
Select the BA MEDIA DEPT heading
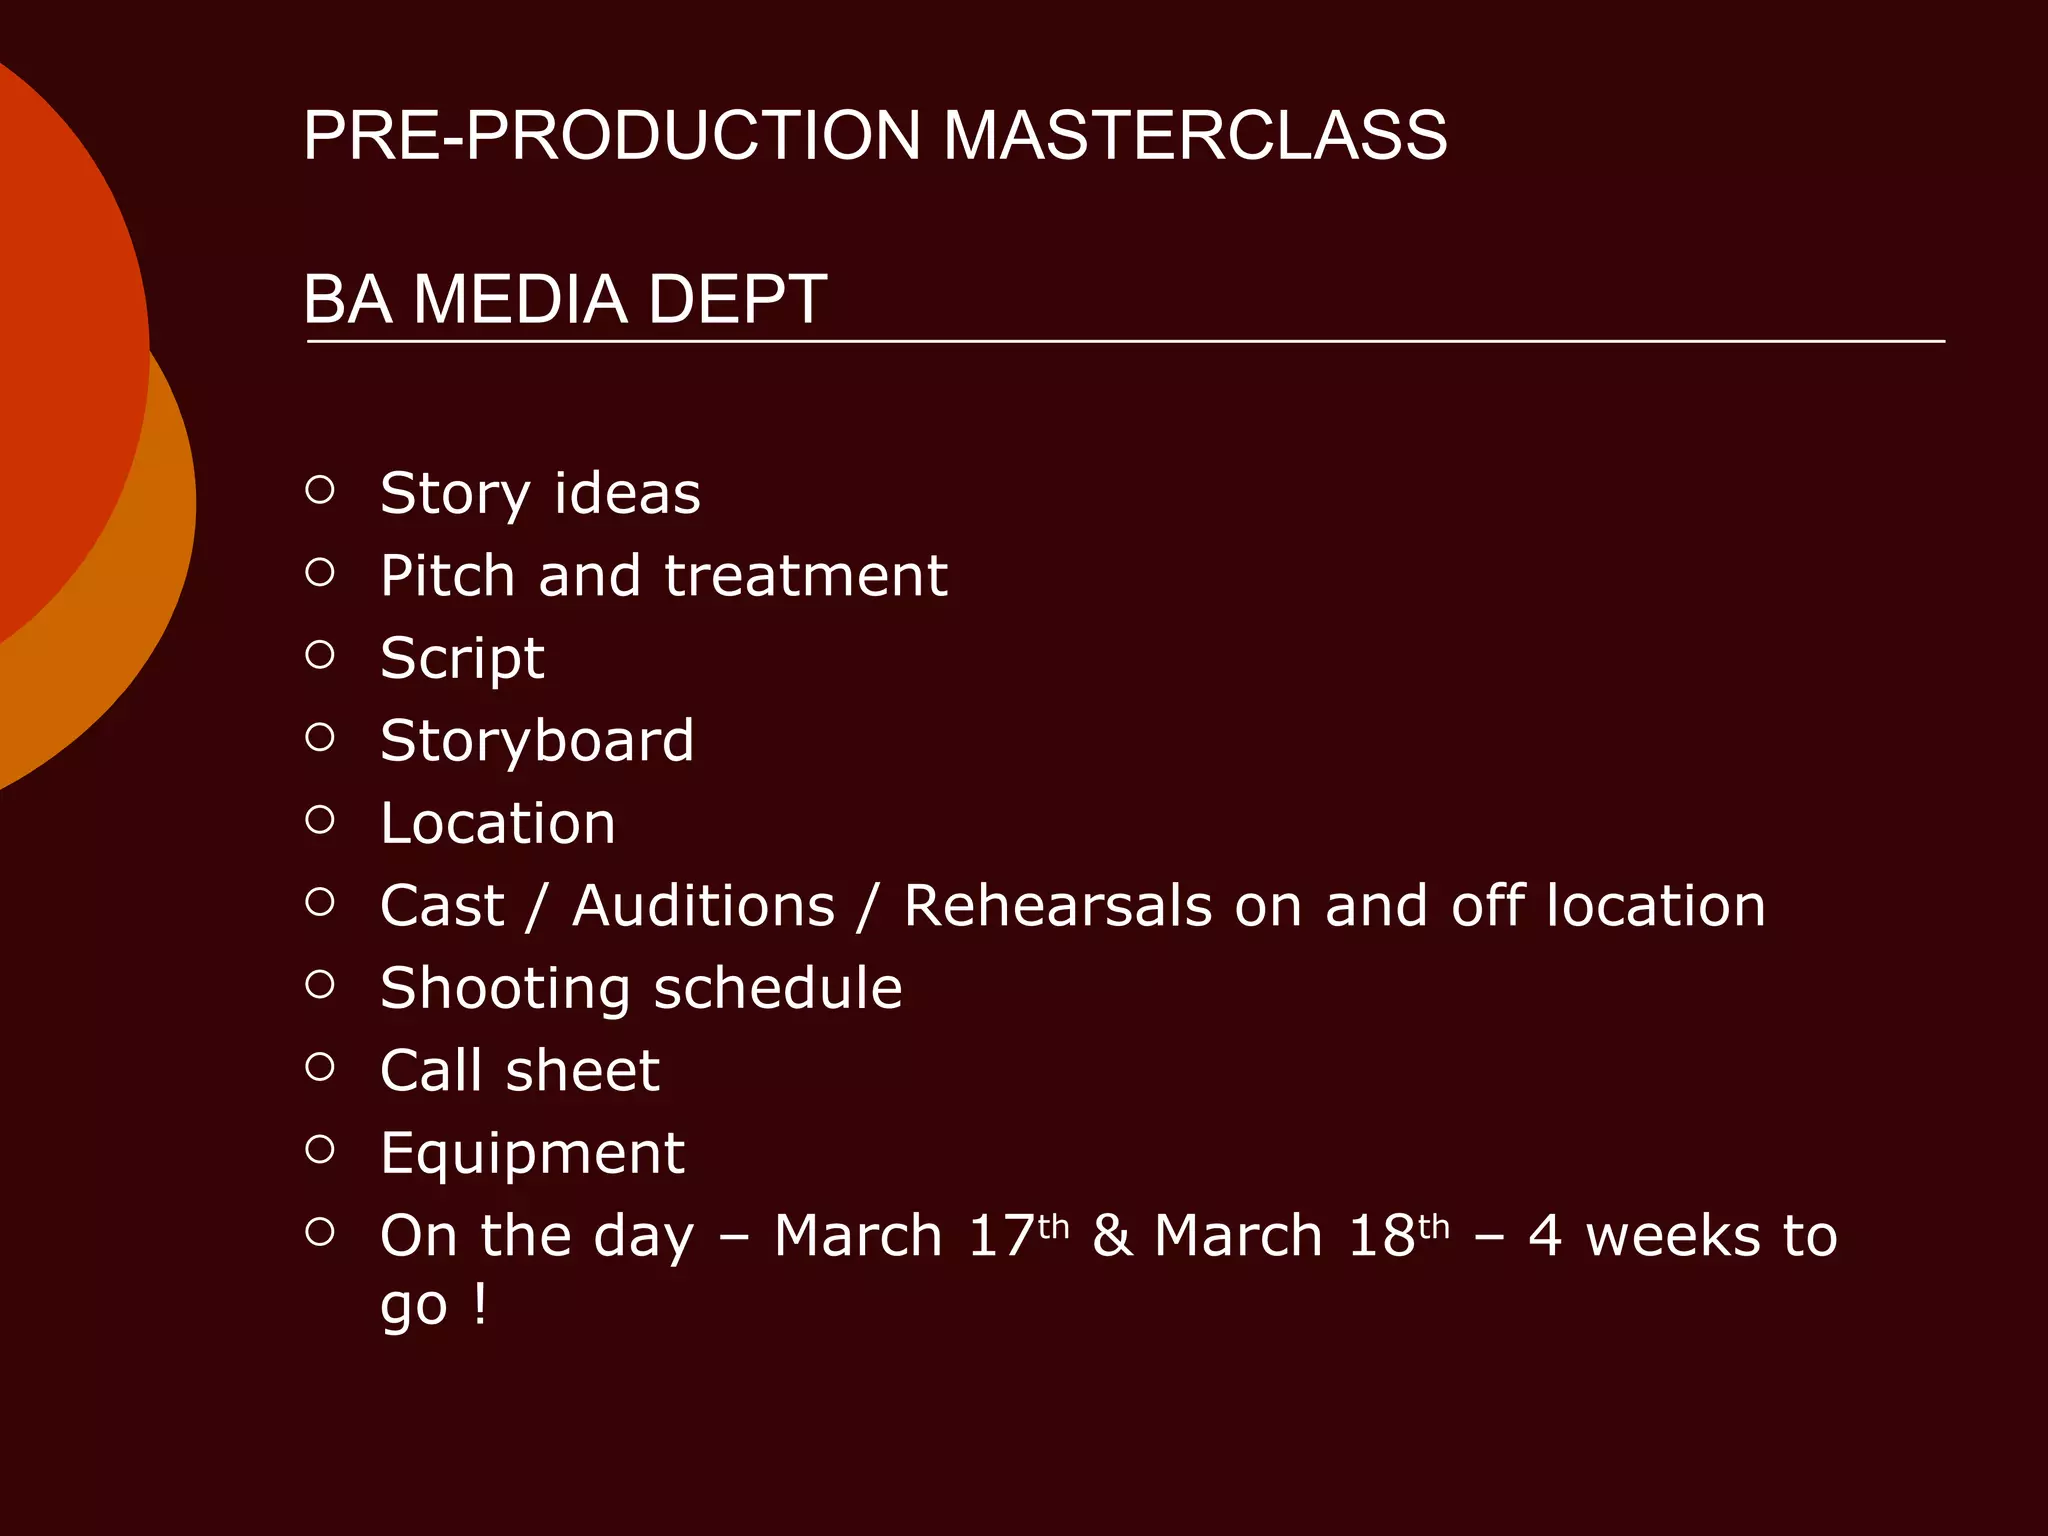tap(565, 299)
